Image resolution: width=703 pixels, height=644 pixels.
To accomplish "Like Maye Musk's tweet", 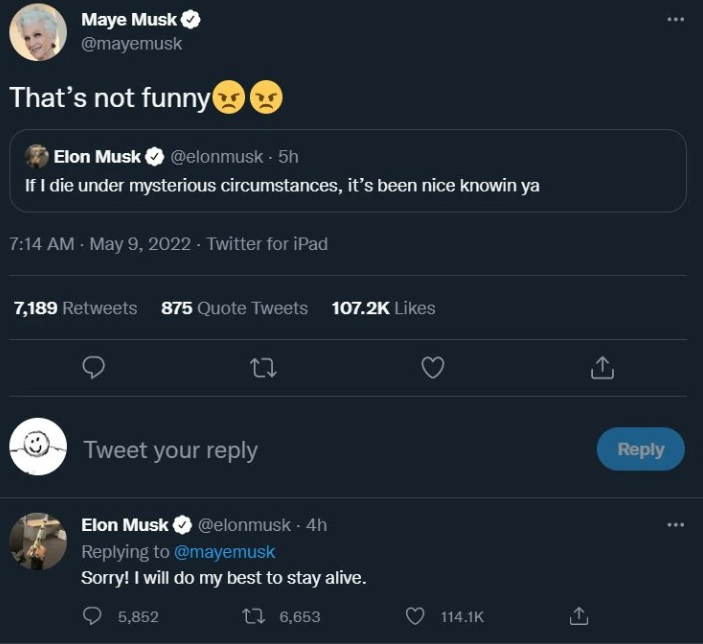I will pos(432,369).
